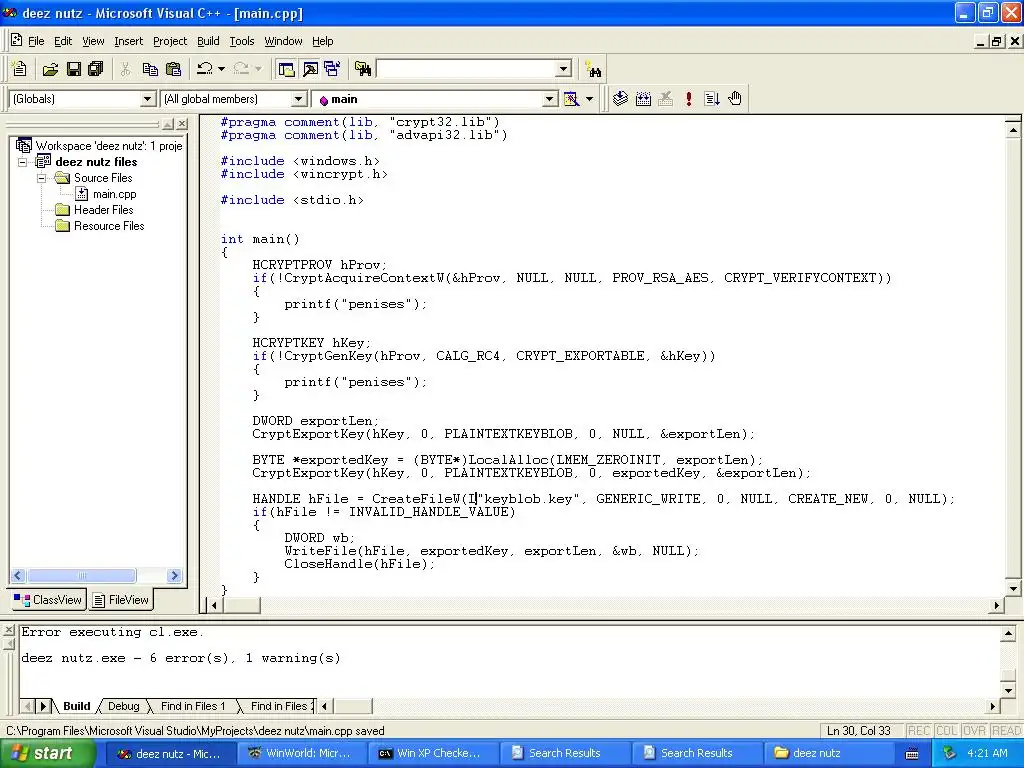
Task: Click the system tray clock 4:21 AM
Action: [x=987, y=753]
